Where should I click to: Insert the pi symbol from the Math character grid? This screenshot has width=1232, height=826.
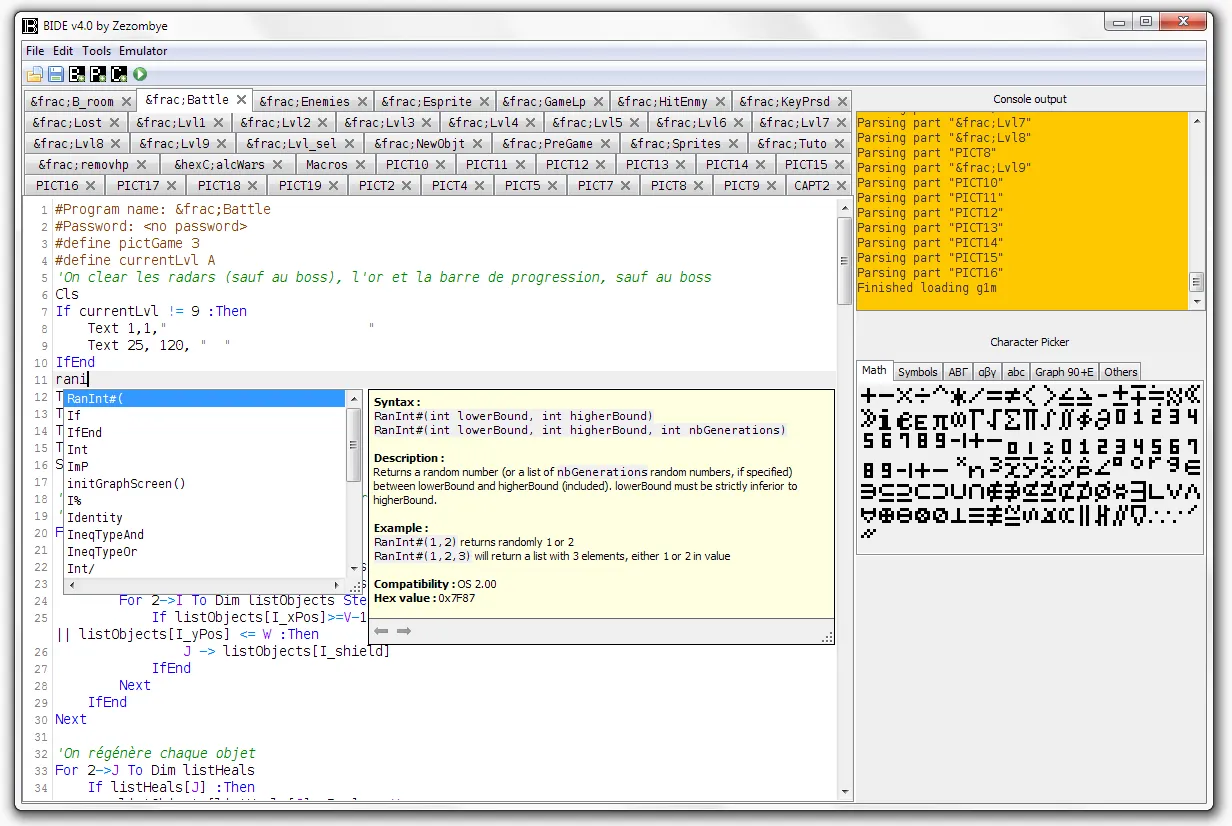point(942,421)
